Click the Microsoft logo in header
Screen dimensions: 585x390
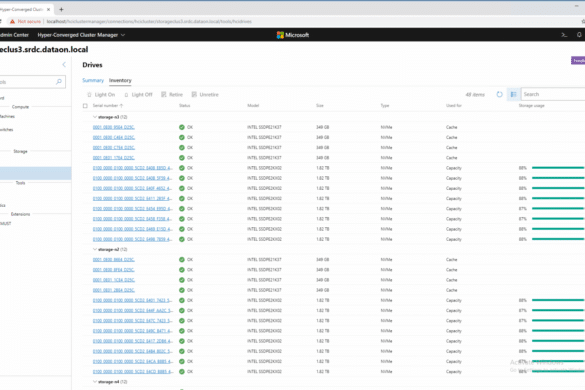[293, 35]
